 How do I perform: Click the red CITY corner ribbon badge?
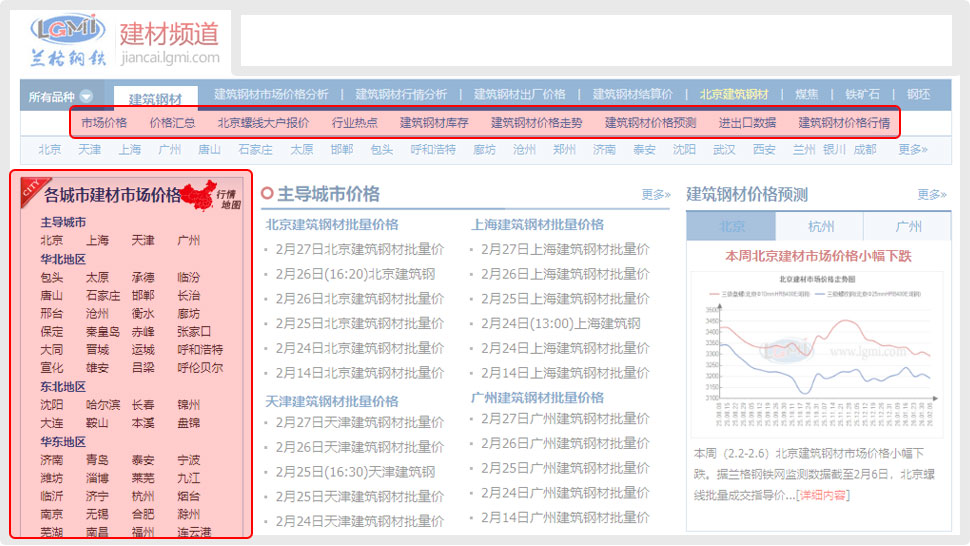(31, 188)
